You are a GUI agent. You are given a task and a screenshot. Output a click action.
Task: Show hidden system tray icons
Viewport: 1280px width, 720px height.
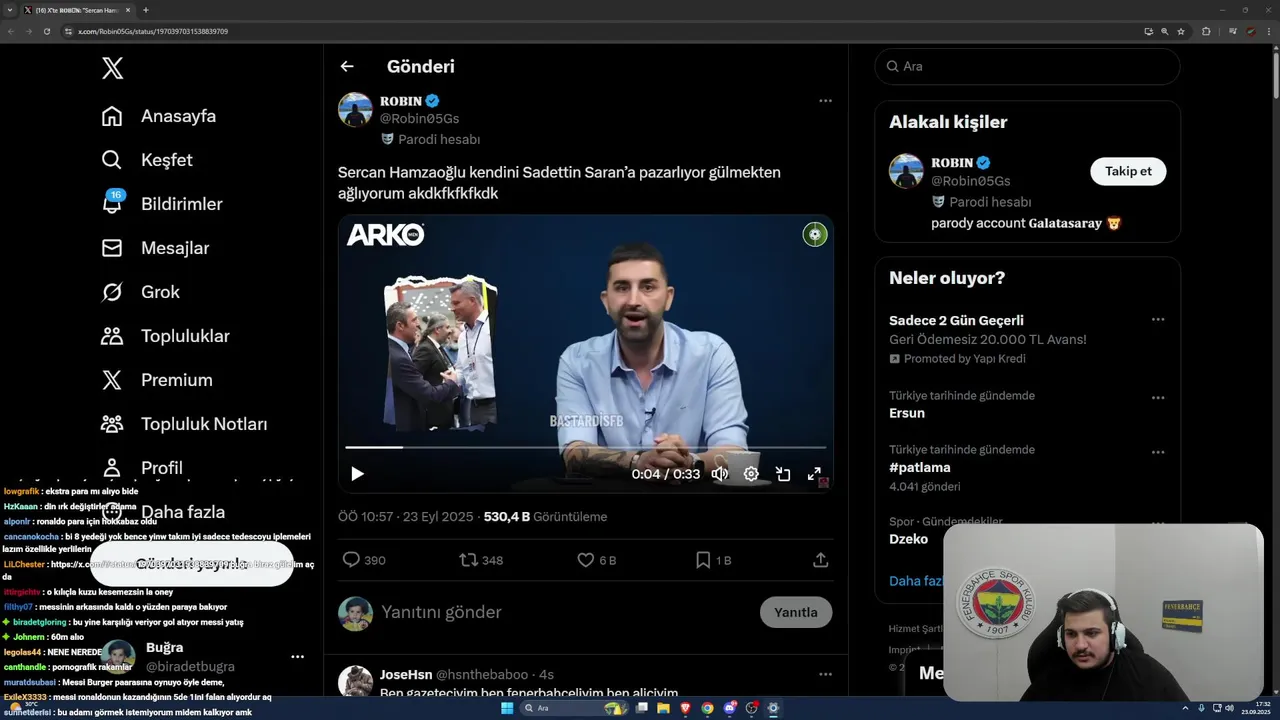(1187, 708)
